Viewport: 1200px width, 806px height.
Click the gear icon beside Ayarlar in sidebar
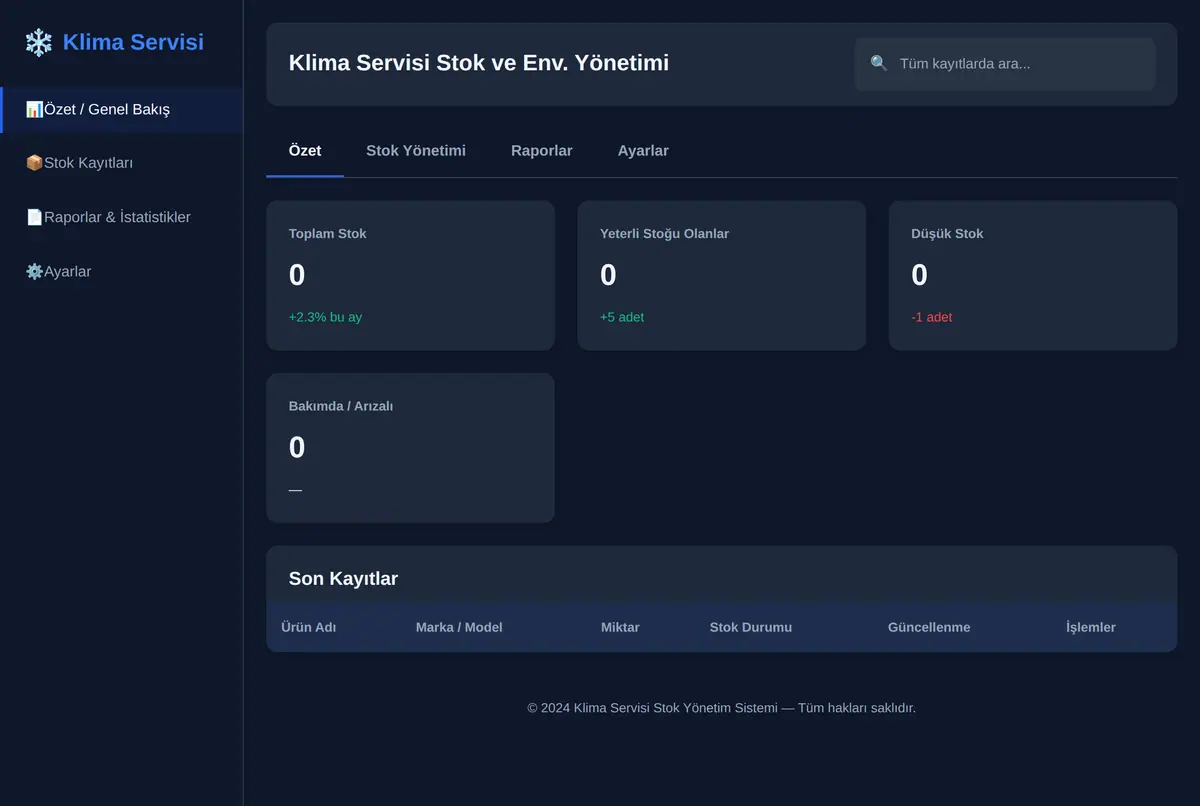(x=34, y=271)
